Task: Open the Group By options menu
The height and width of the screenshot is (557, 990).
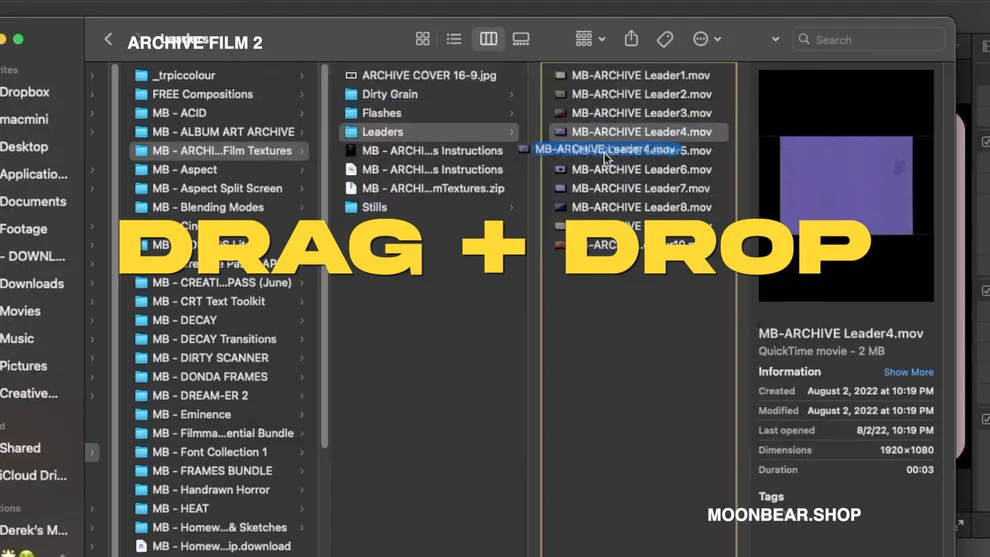Action: (x=589, y=39)
